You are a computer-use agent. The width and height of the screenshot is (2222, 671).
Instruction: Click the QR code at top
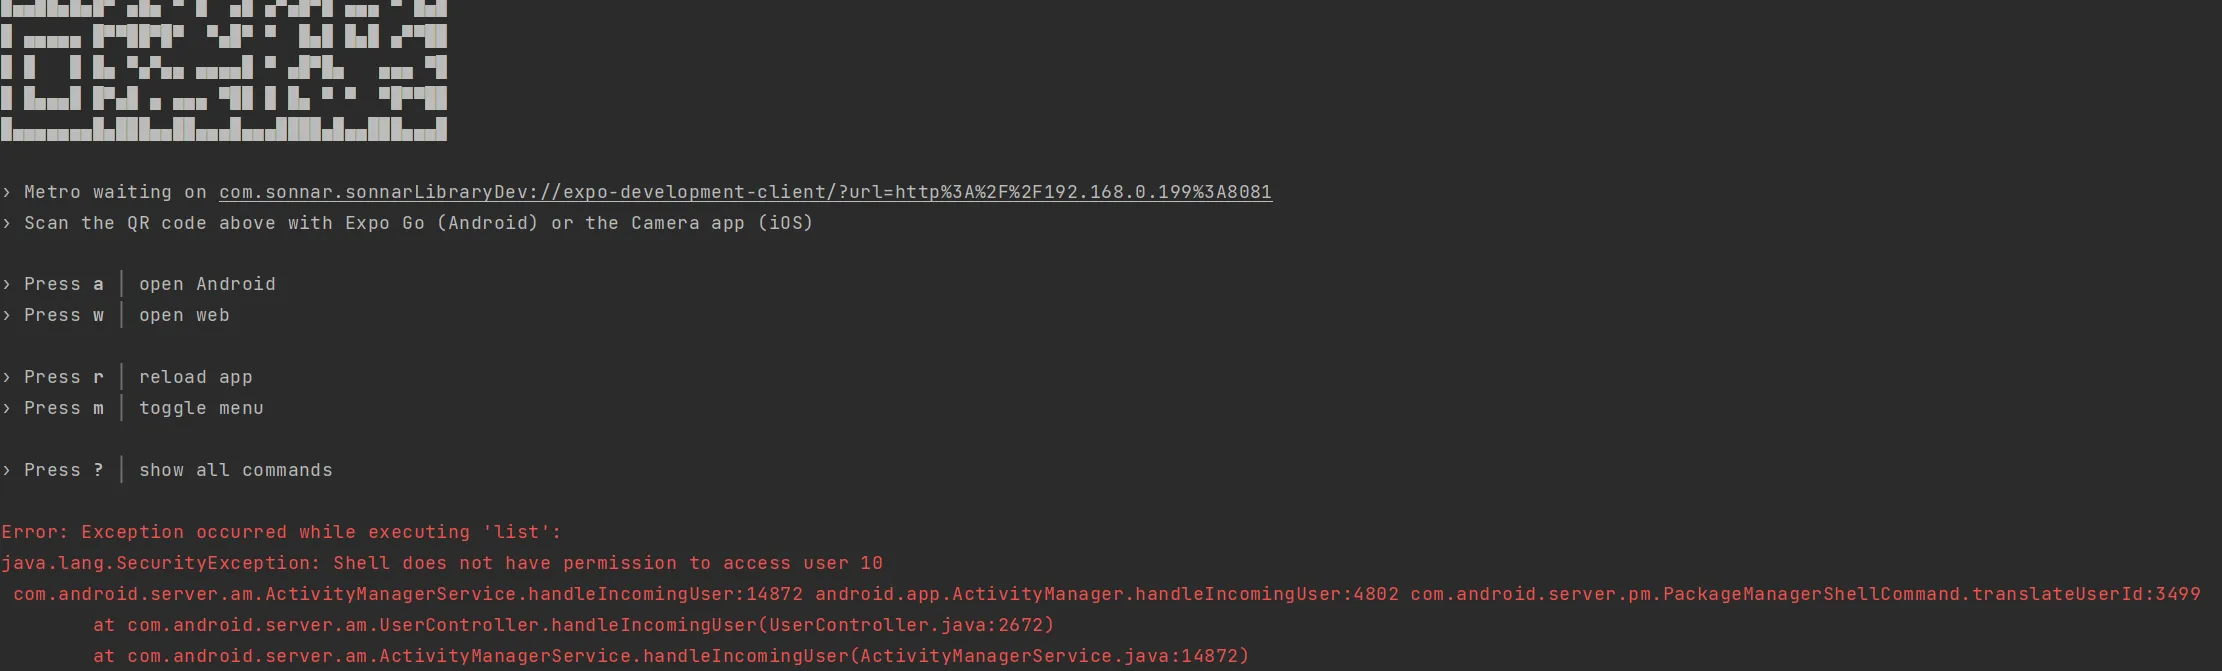click(224, 70)
